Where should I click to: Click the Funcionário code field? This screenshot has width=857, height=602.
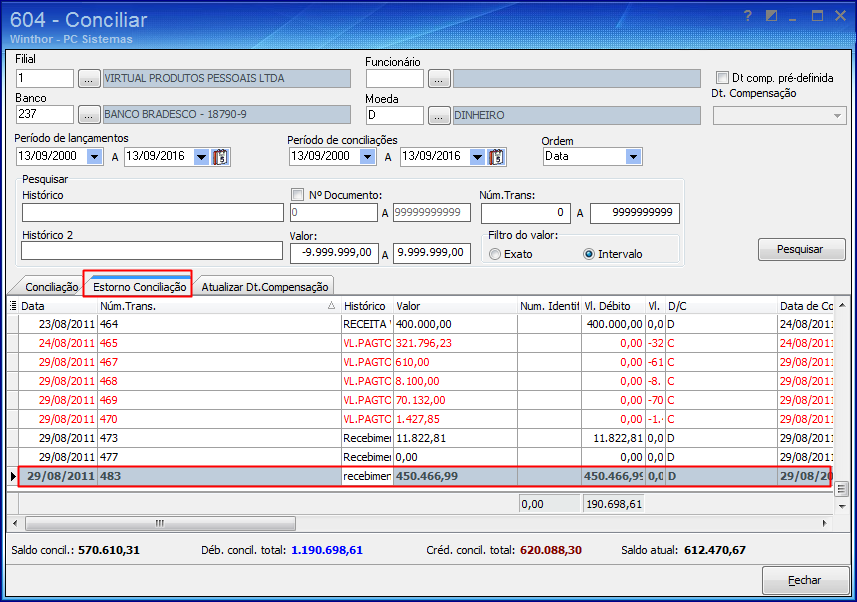(395, 79)
